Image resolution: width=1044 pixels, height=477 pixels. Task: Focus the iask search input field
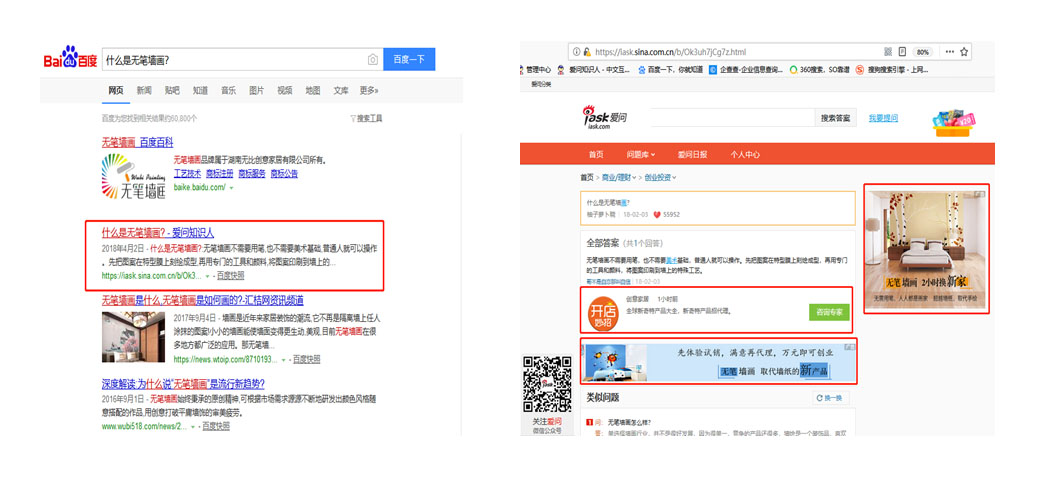click(732, 118)
